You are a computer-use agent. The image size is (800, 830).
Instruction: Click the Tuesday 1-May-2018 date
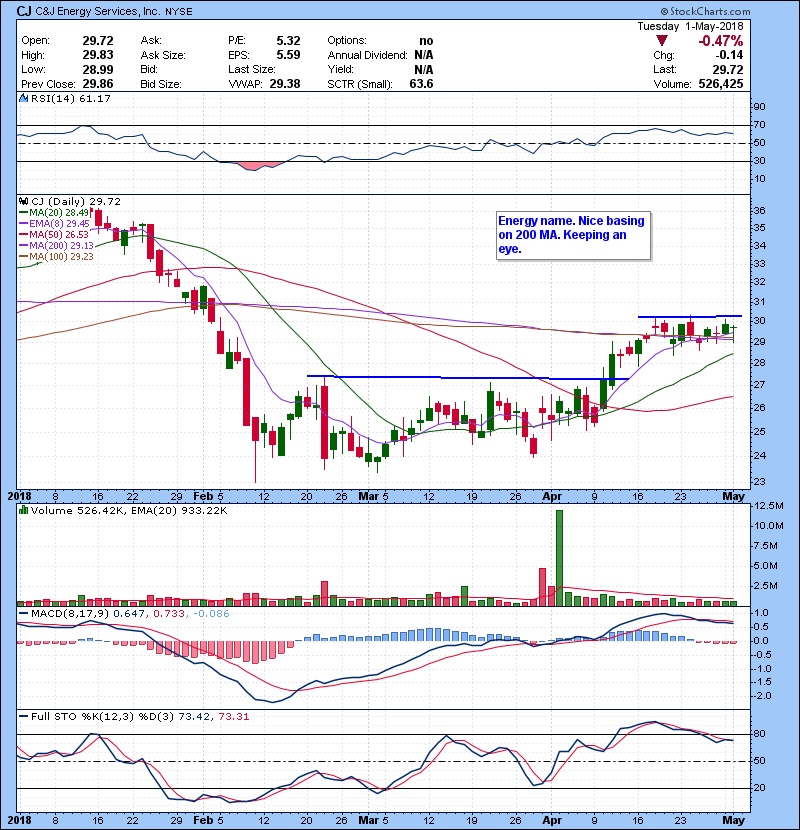(690, 26)
